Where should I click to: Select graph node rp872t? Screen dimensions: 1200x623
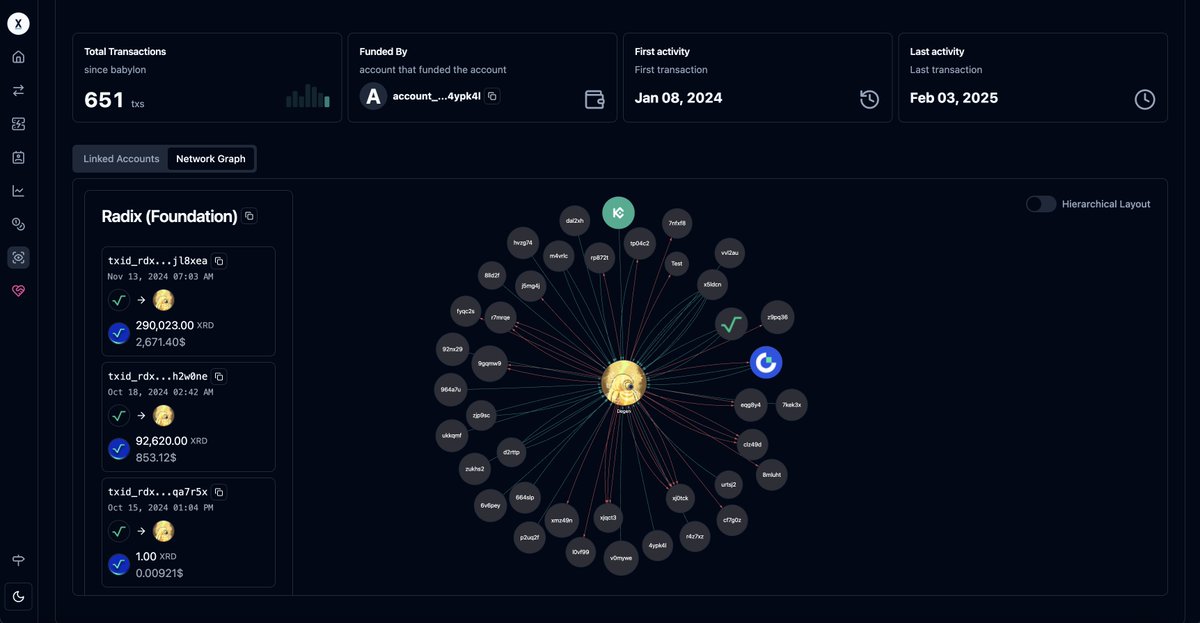click(x=599, y=257)
